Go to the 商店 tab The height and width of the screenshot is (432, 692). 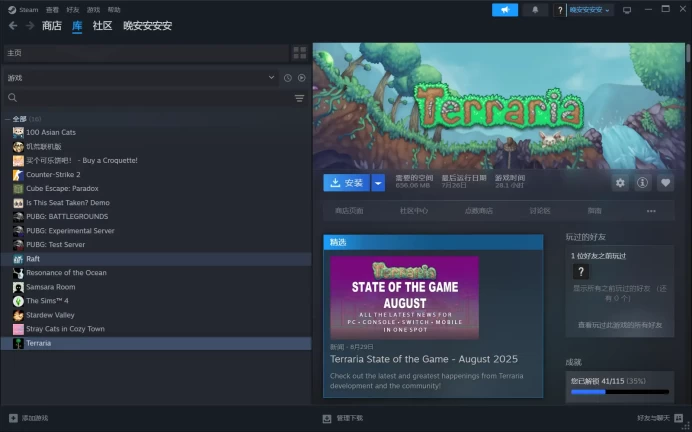(x=52, y=26)
